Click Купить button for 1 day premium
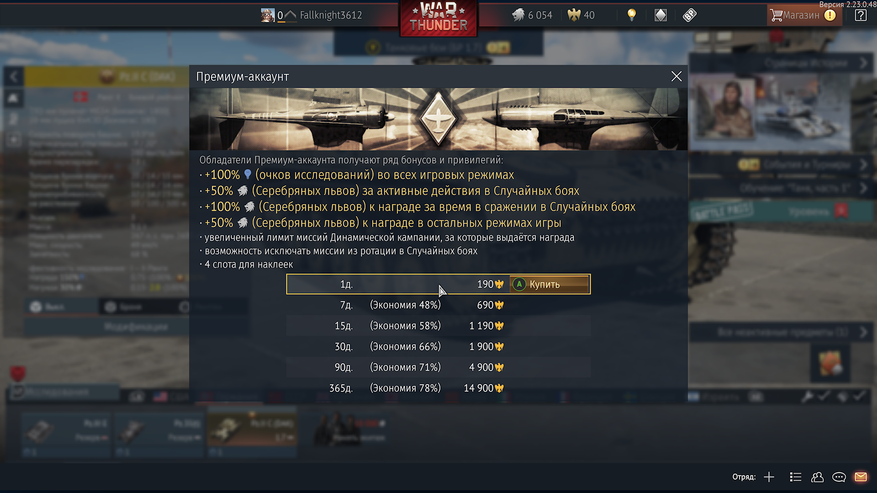 pyautogui.click(x=549, y=284)
